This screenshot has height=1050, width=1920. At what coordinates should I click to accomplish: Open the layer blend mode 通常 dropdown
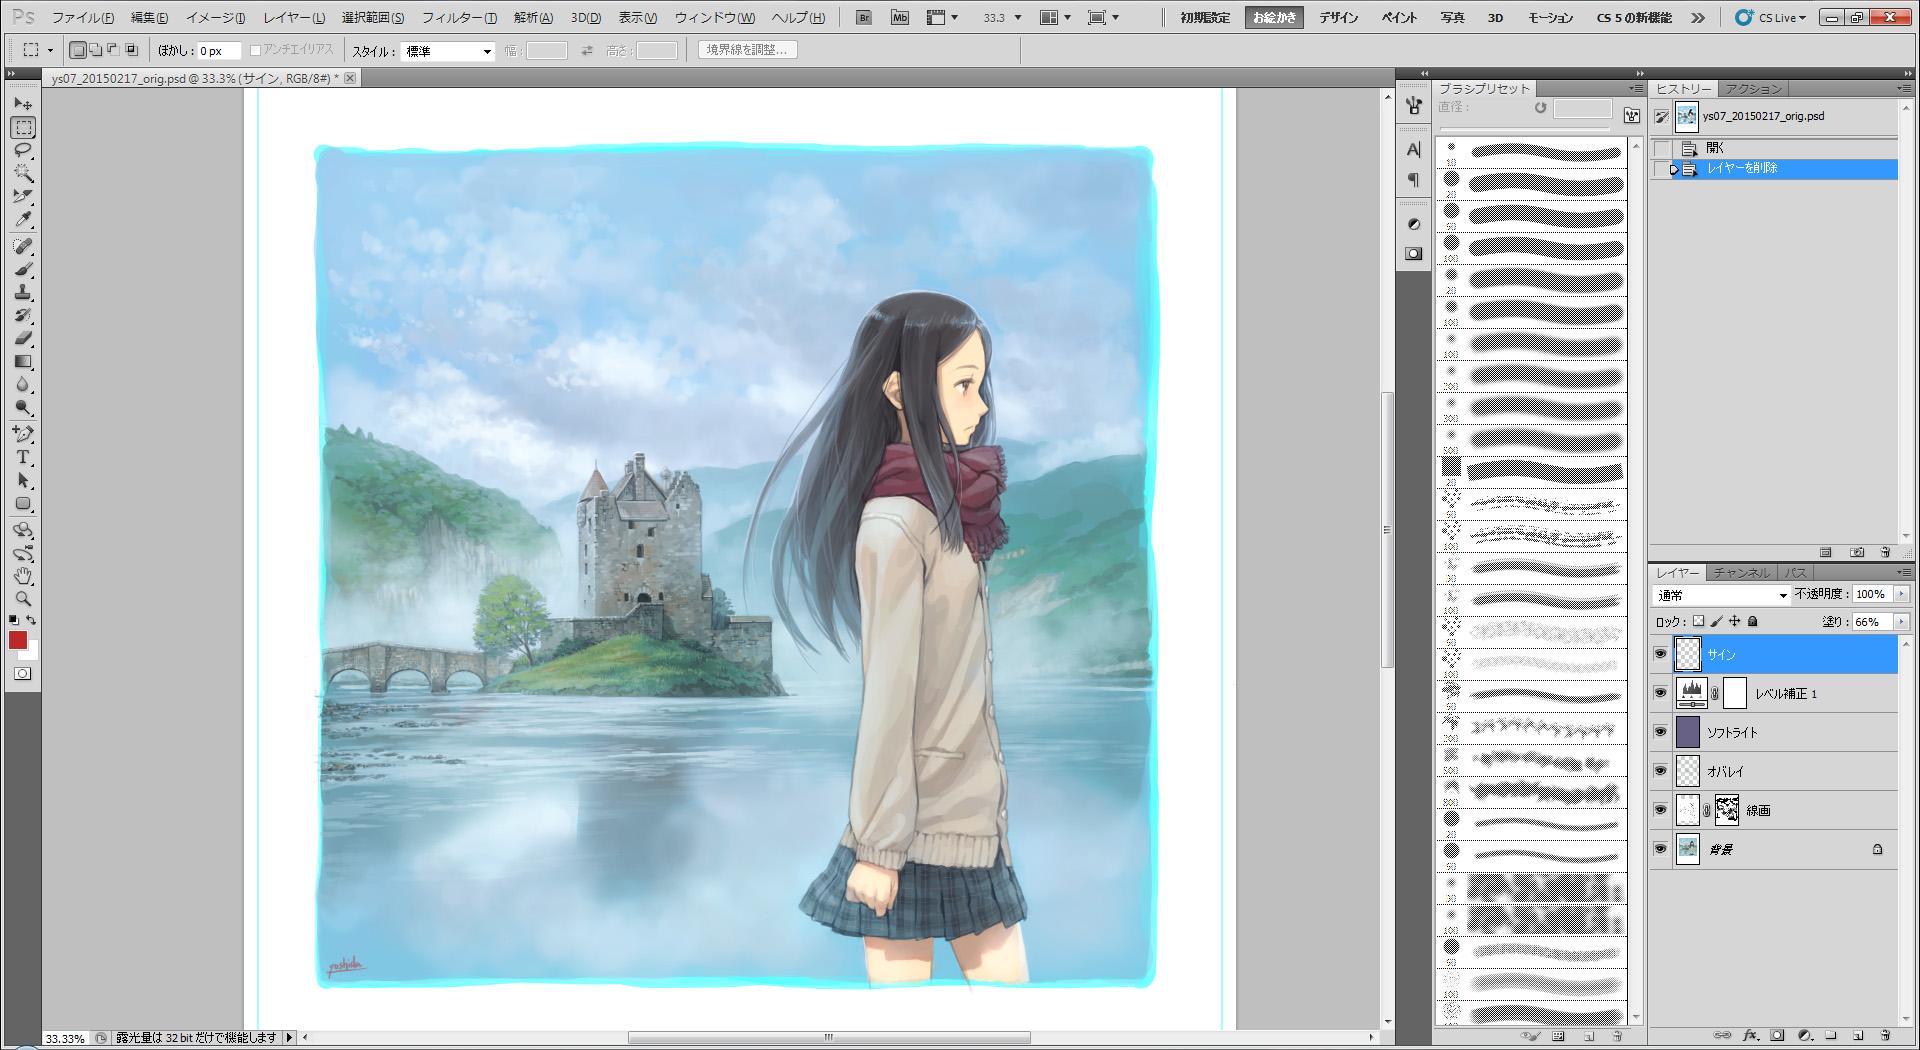(1721, 595)
